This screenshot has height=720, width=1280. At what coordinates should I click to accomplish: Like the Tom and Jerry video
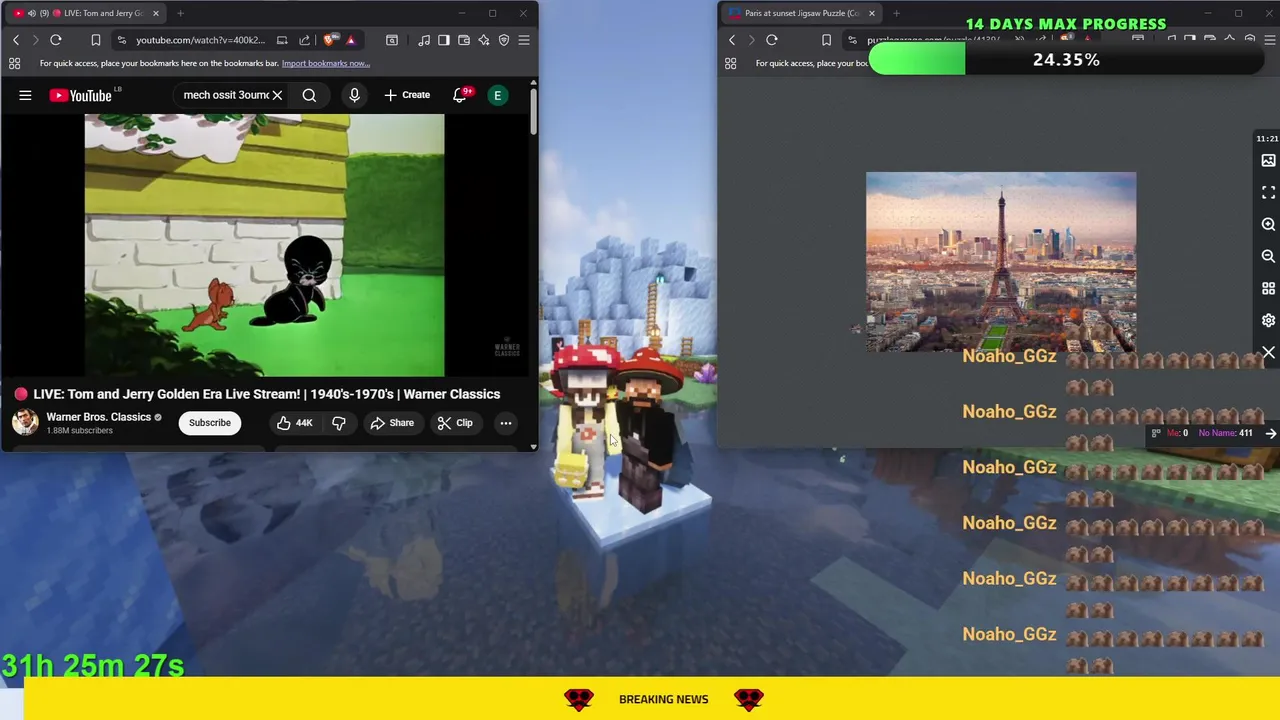295,423
